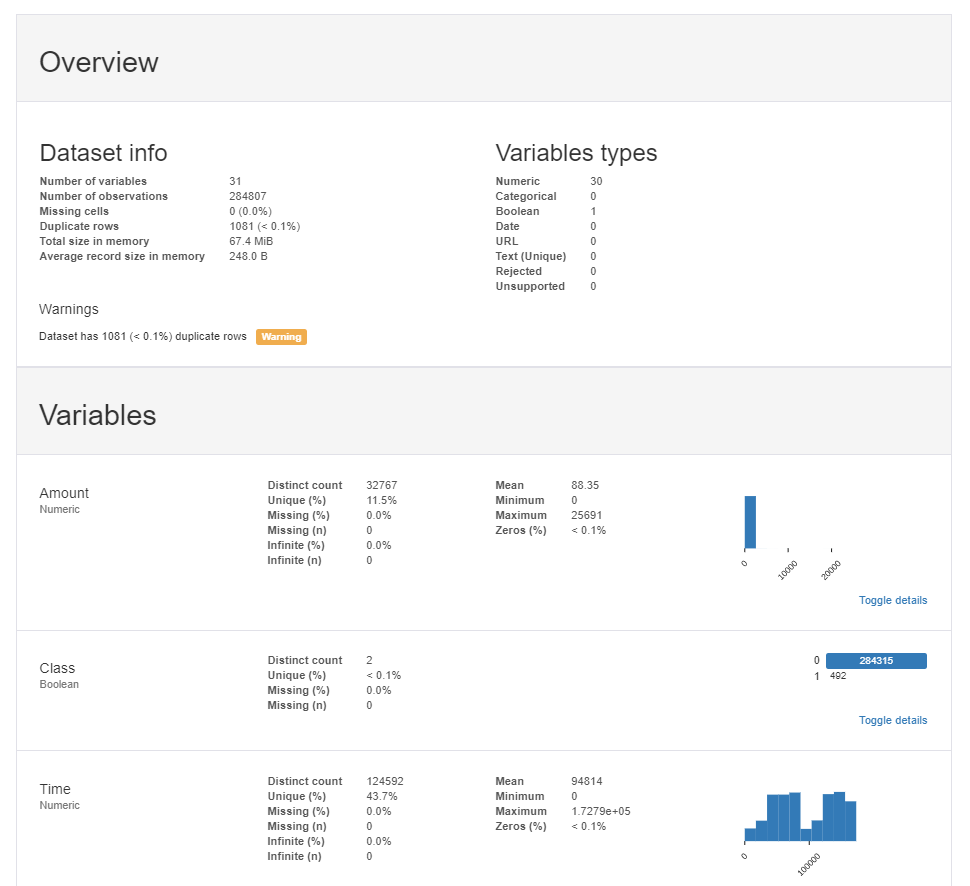Click the Average record size value 248.0 B

pyautogui.click(x=249, y=256)
